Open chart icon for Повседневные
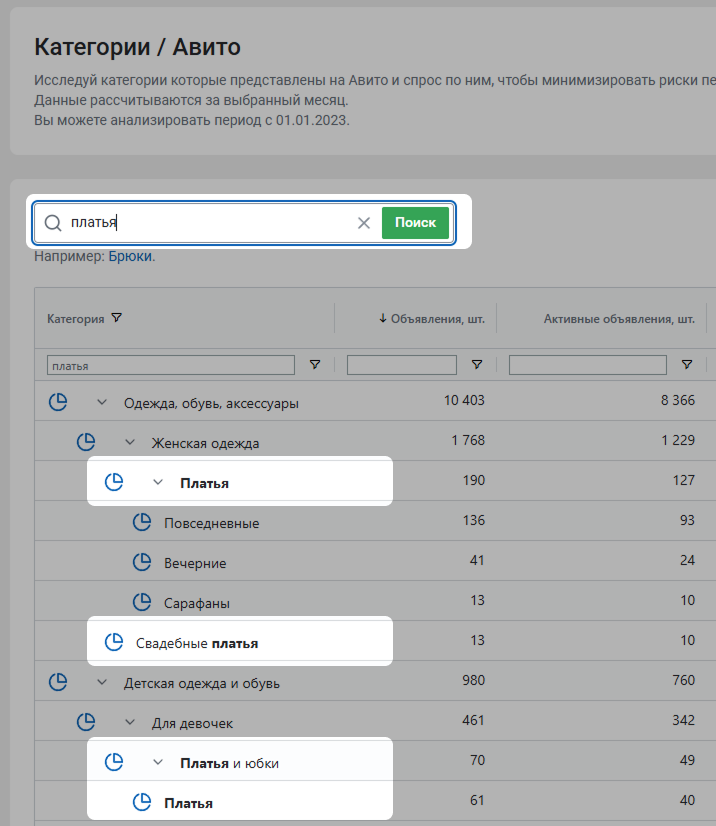716x826 pixels. pos(142,522)
